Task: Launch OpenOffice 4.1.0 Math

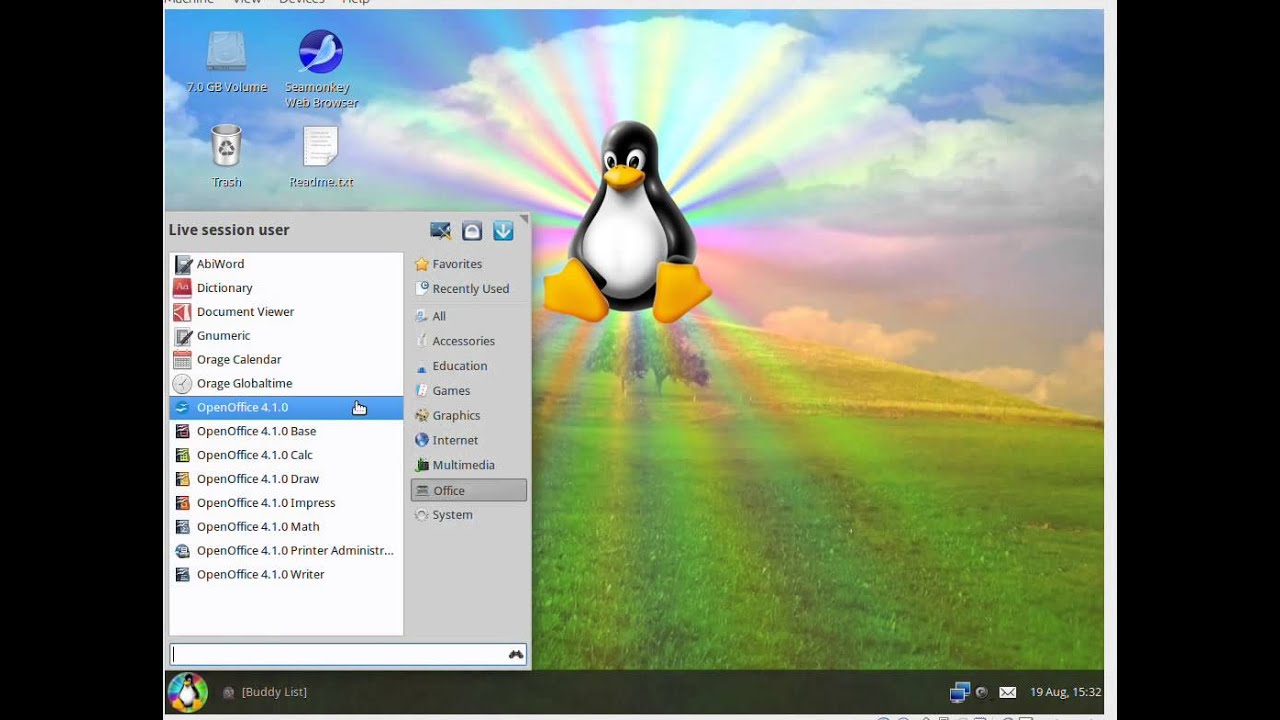Action: [x=286, y=527]
